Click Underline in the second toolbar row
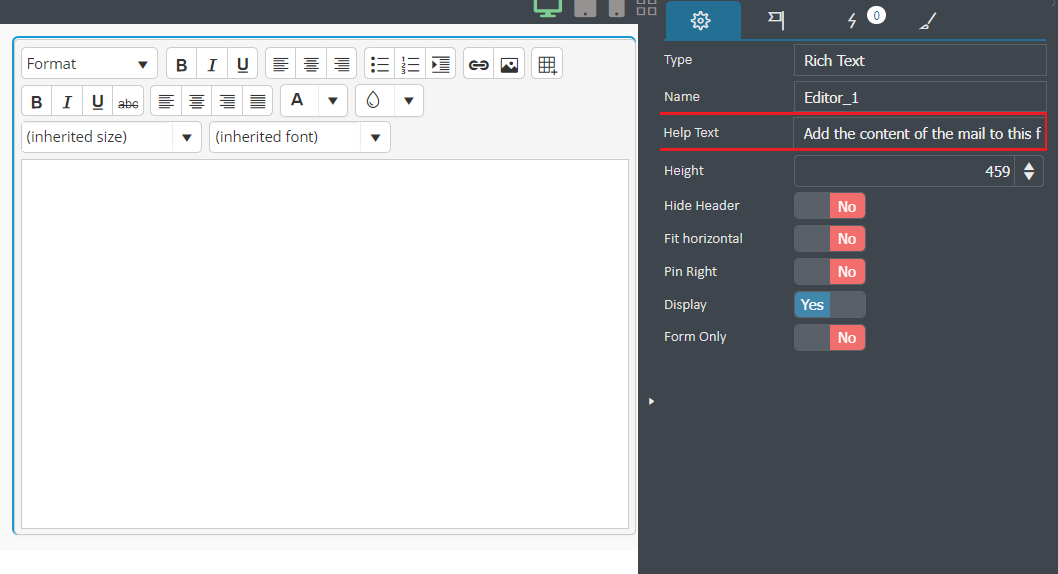 [x=97, y=101]
